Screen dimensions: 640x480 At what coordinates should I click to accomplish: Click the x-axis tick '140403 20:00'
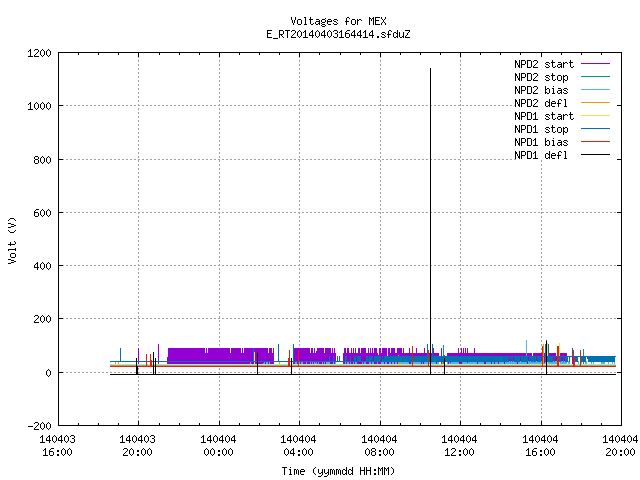(x=138, y=446)
